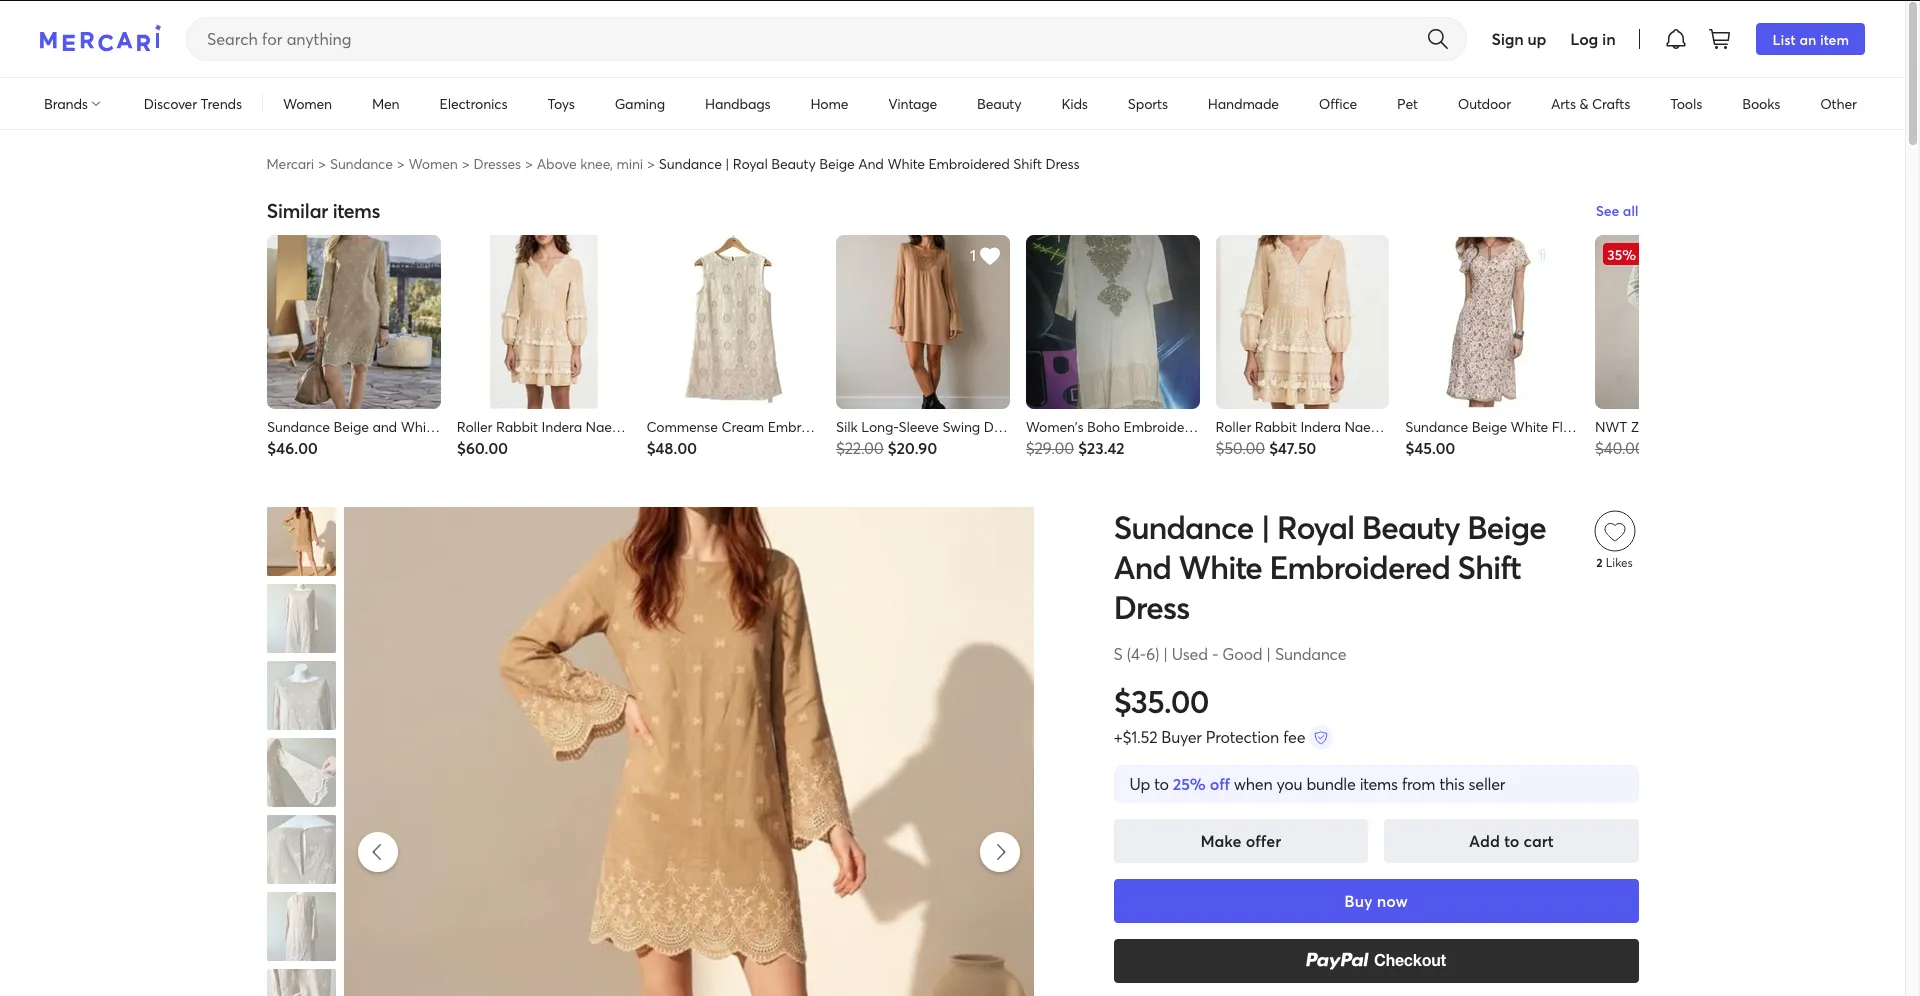Image resolution: width=1920 pixels, height=996 pixels.
Task: Open the Office category
Action: [x=1337, y=104]
